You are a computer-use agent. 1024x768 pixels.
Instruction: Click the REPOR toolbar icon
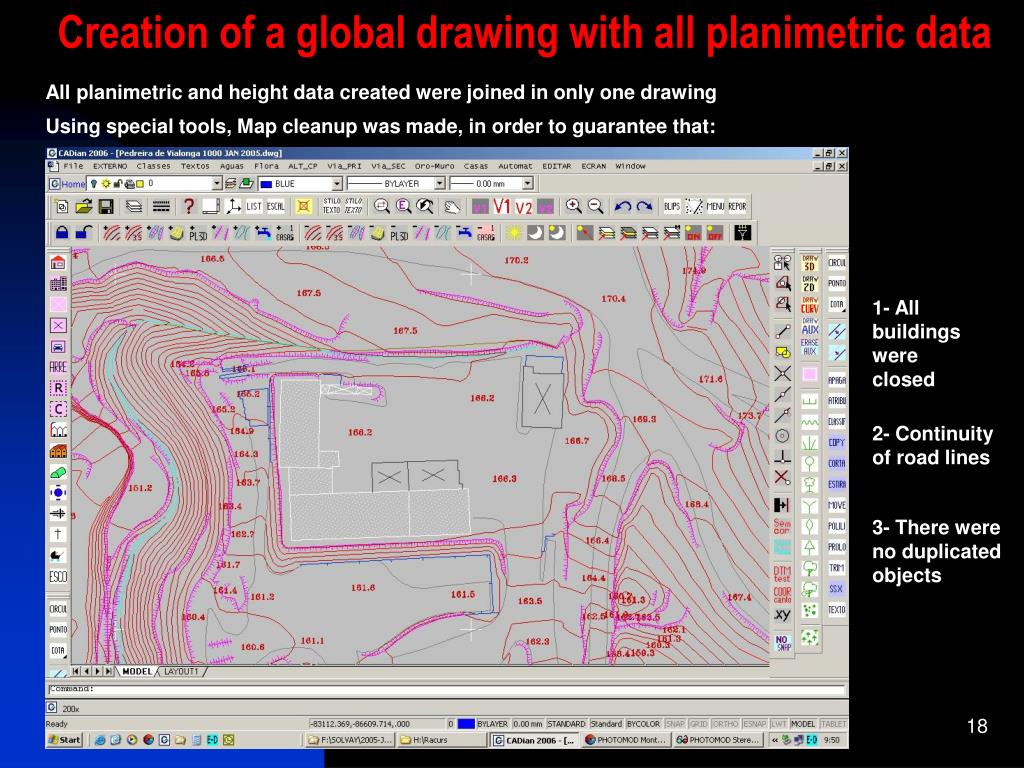[x=737, y=206]
